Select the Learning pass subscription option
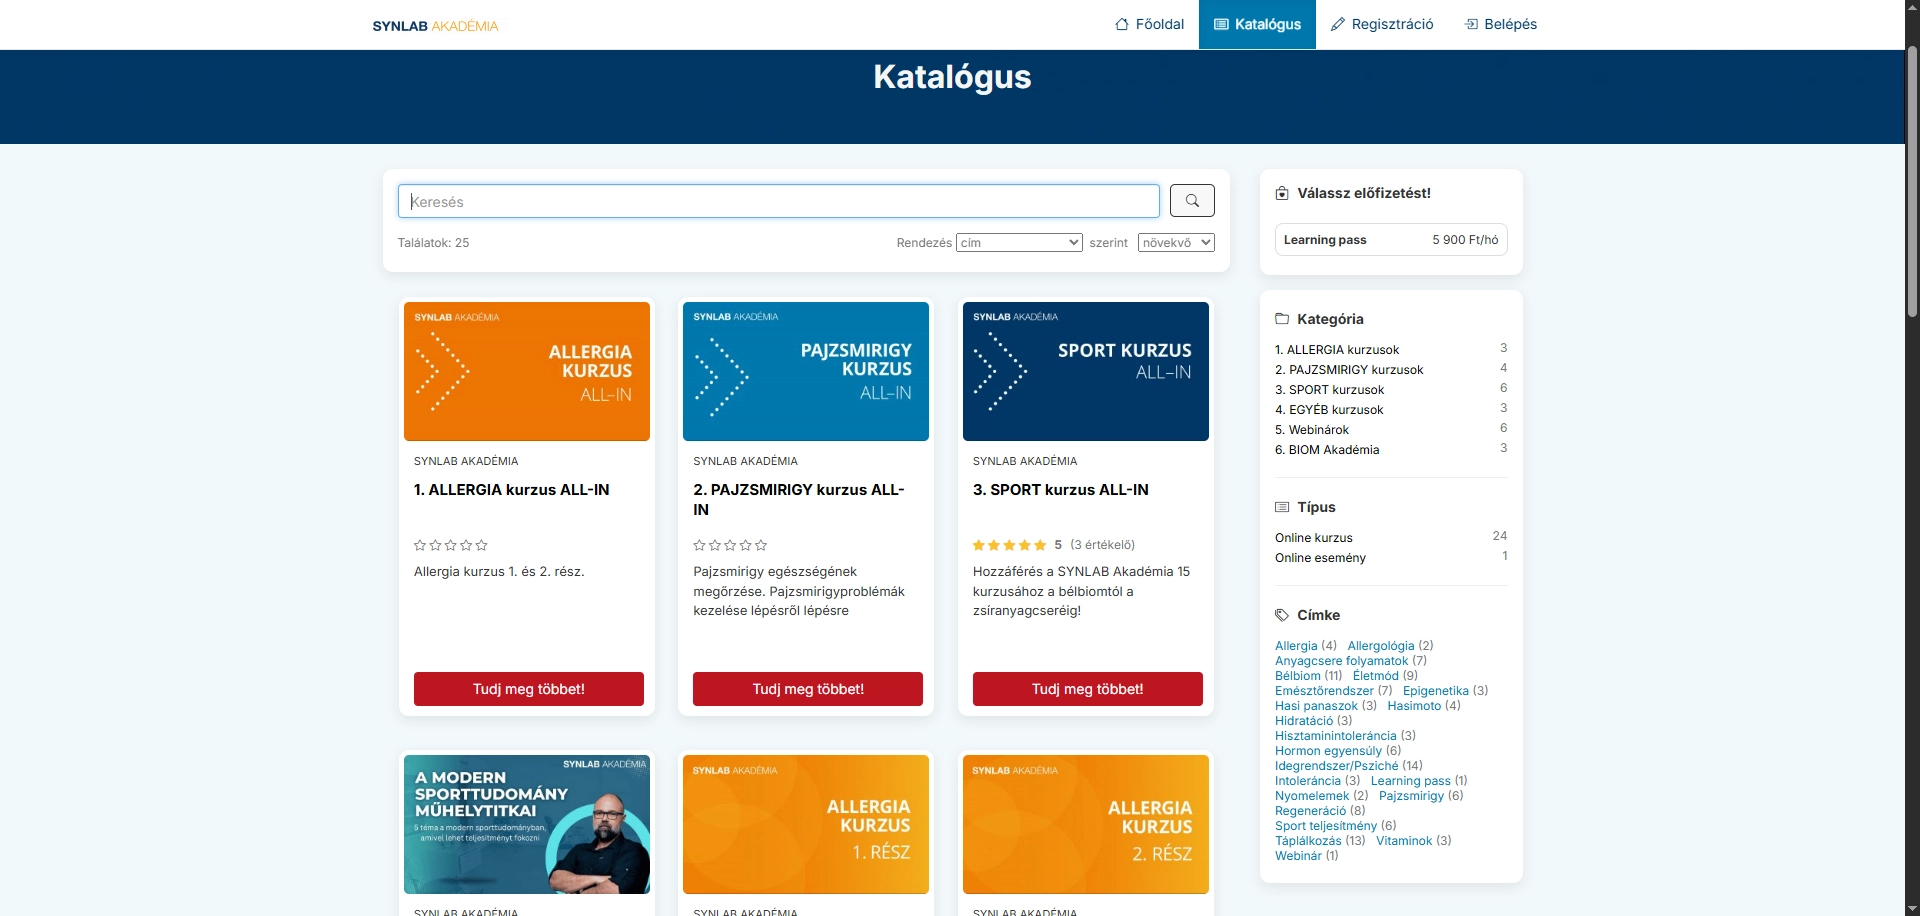The width and height of the screenshot is (1920, 916). click(x=1390, y=240)
